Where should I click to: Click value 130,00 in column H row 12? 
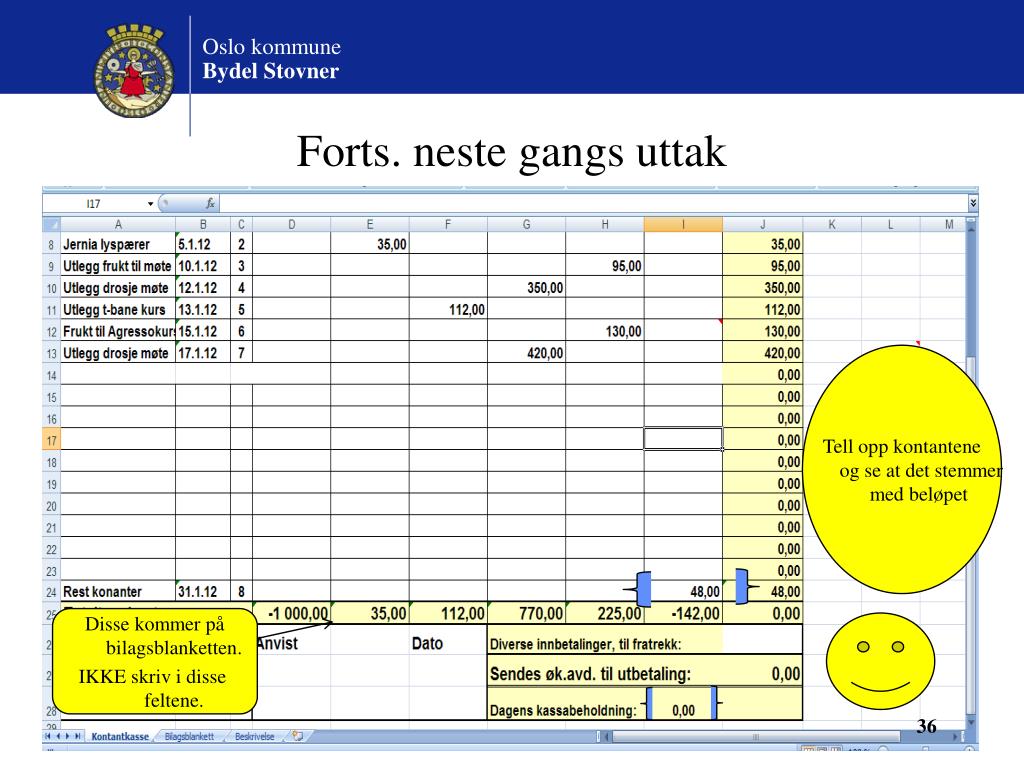(x=605, y=331)
